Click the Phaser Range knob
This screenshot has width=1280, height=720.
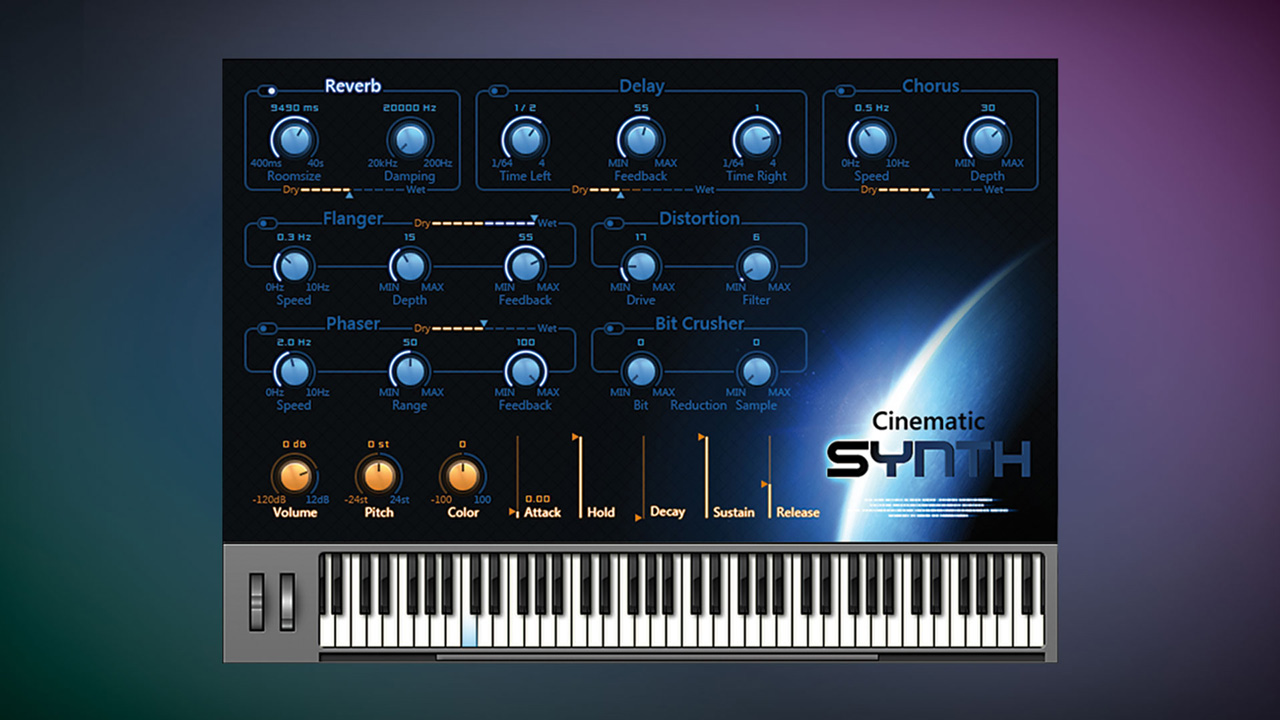[x=409, y=371]
